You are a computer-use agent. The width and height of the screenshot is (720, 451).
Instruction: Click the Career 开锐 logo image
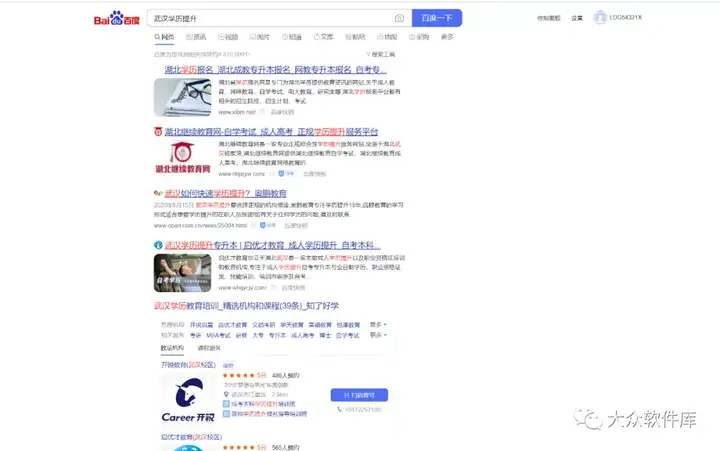point(188,400)
